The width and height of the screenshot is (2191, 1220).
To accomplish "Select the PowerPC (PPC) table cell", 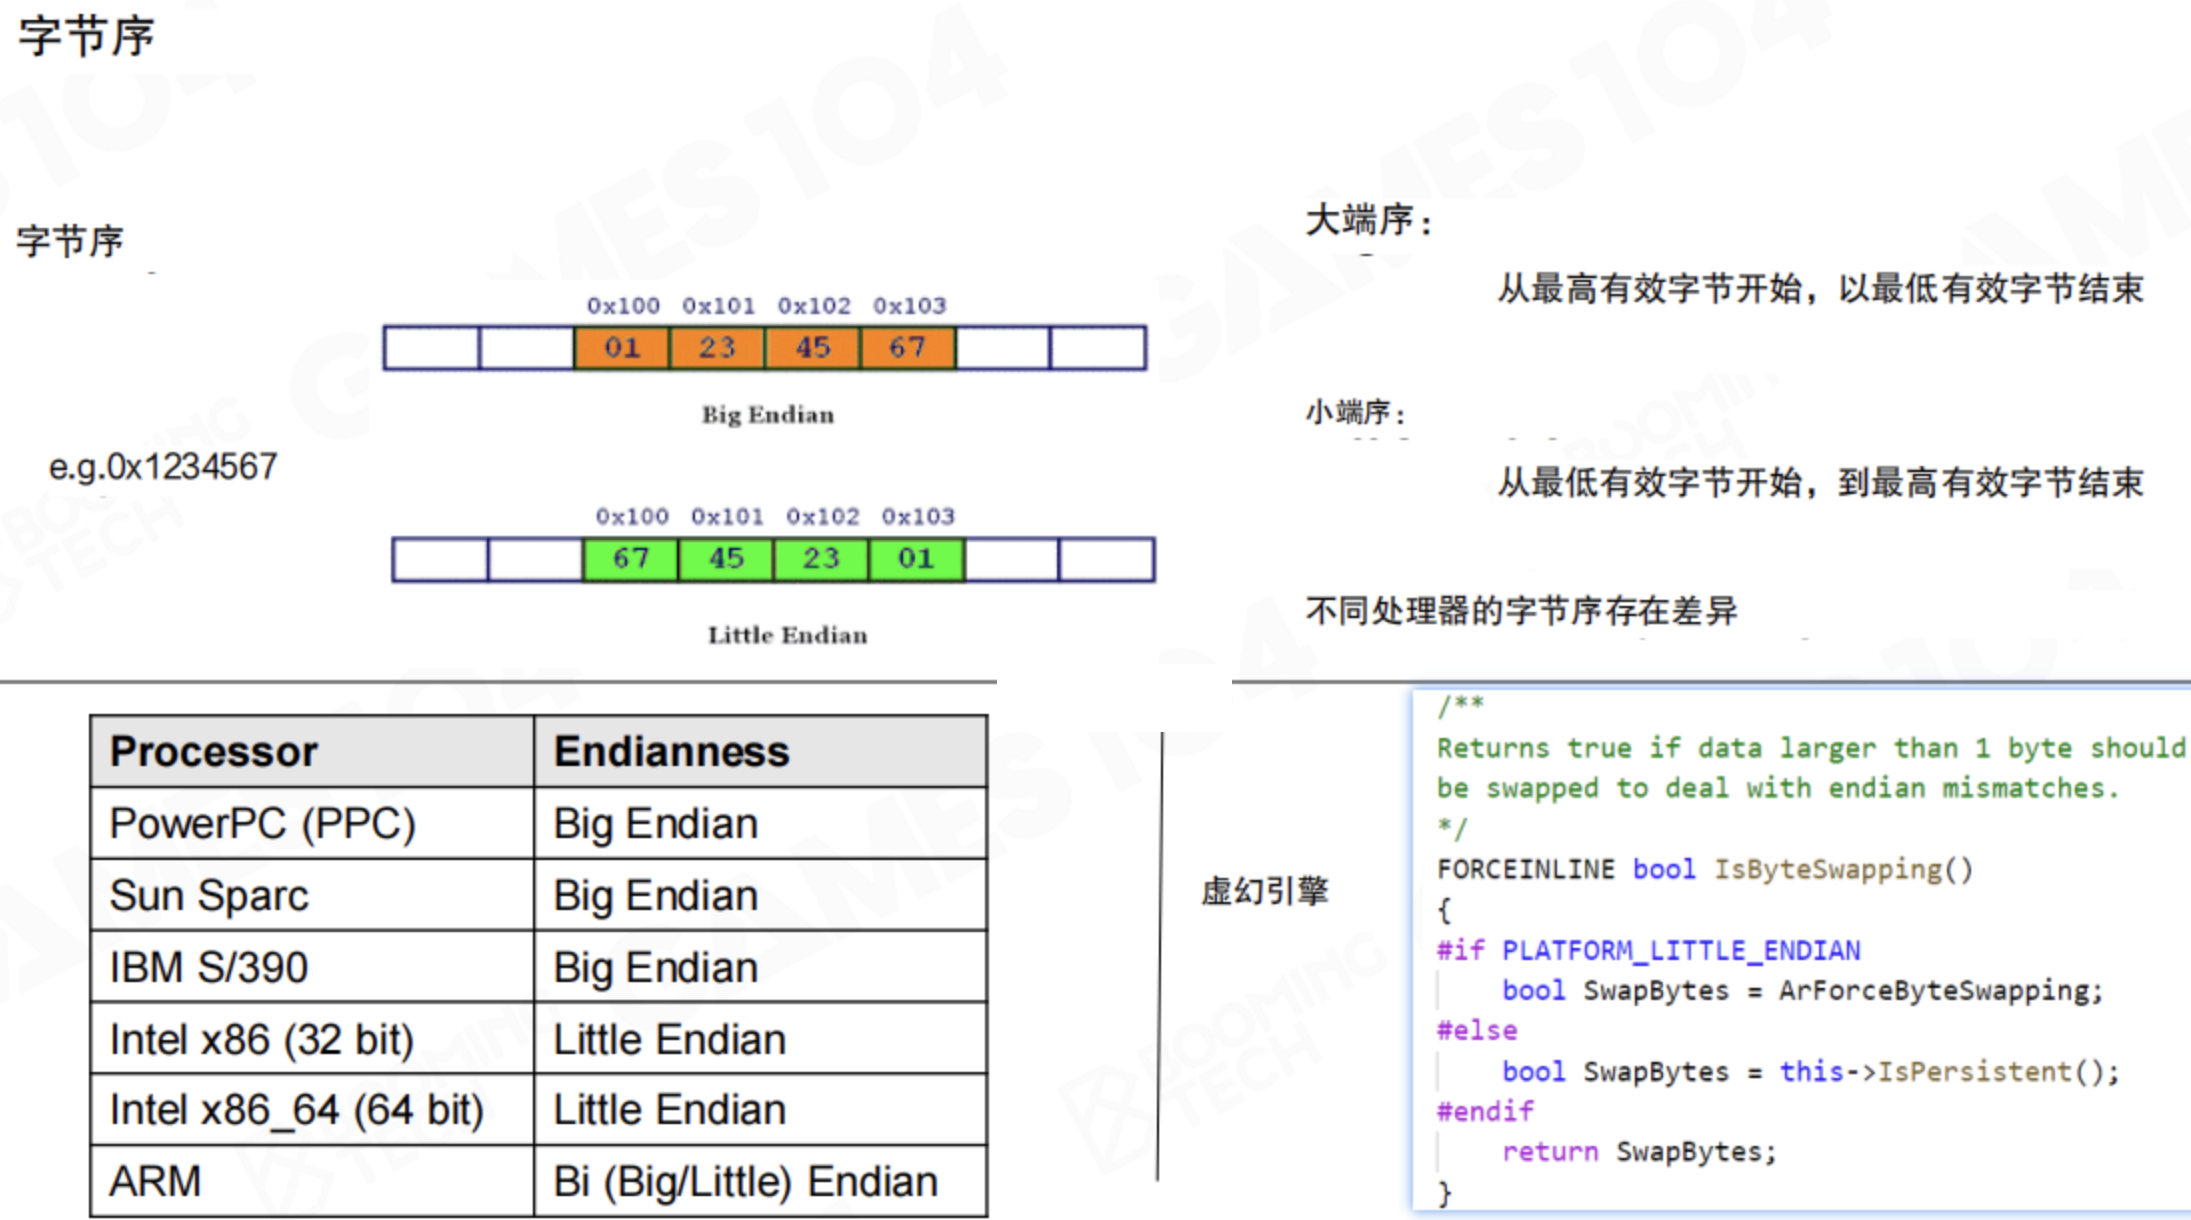I will point(262,824).
